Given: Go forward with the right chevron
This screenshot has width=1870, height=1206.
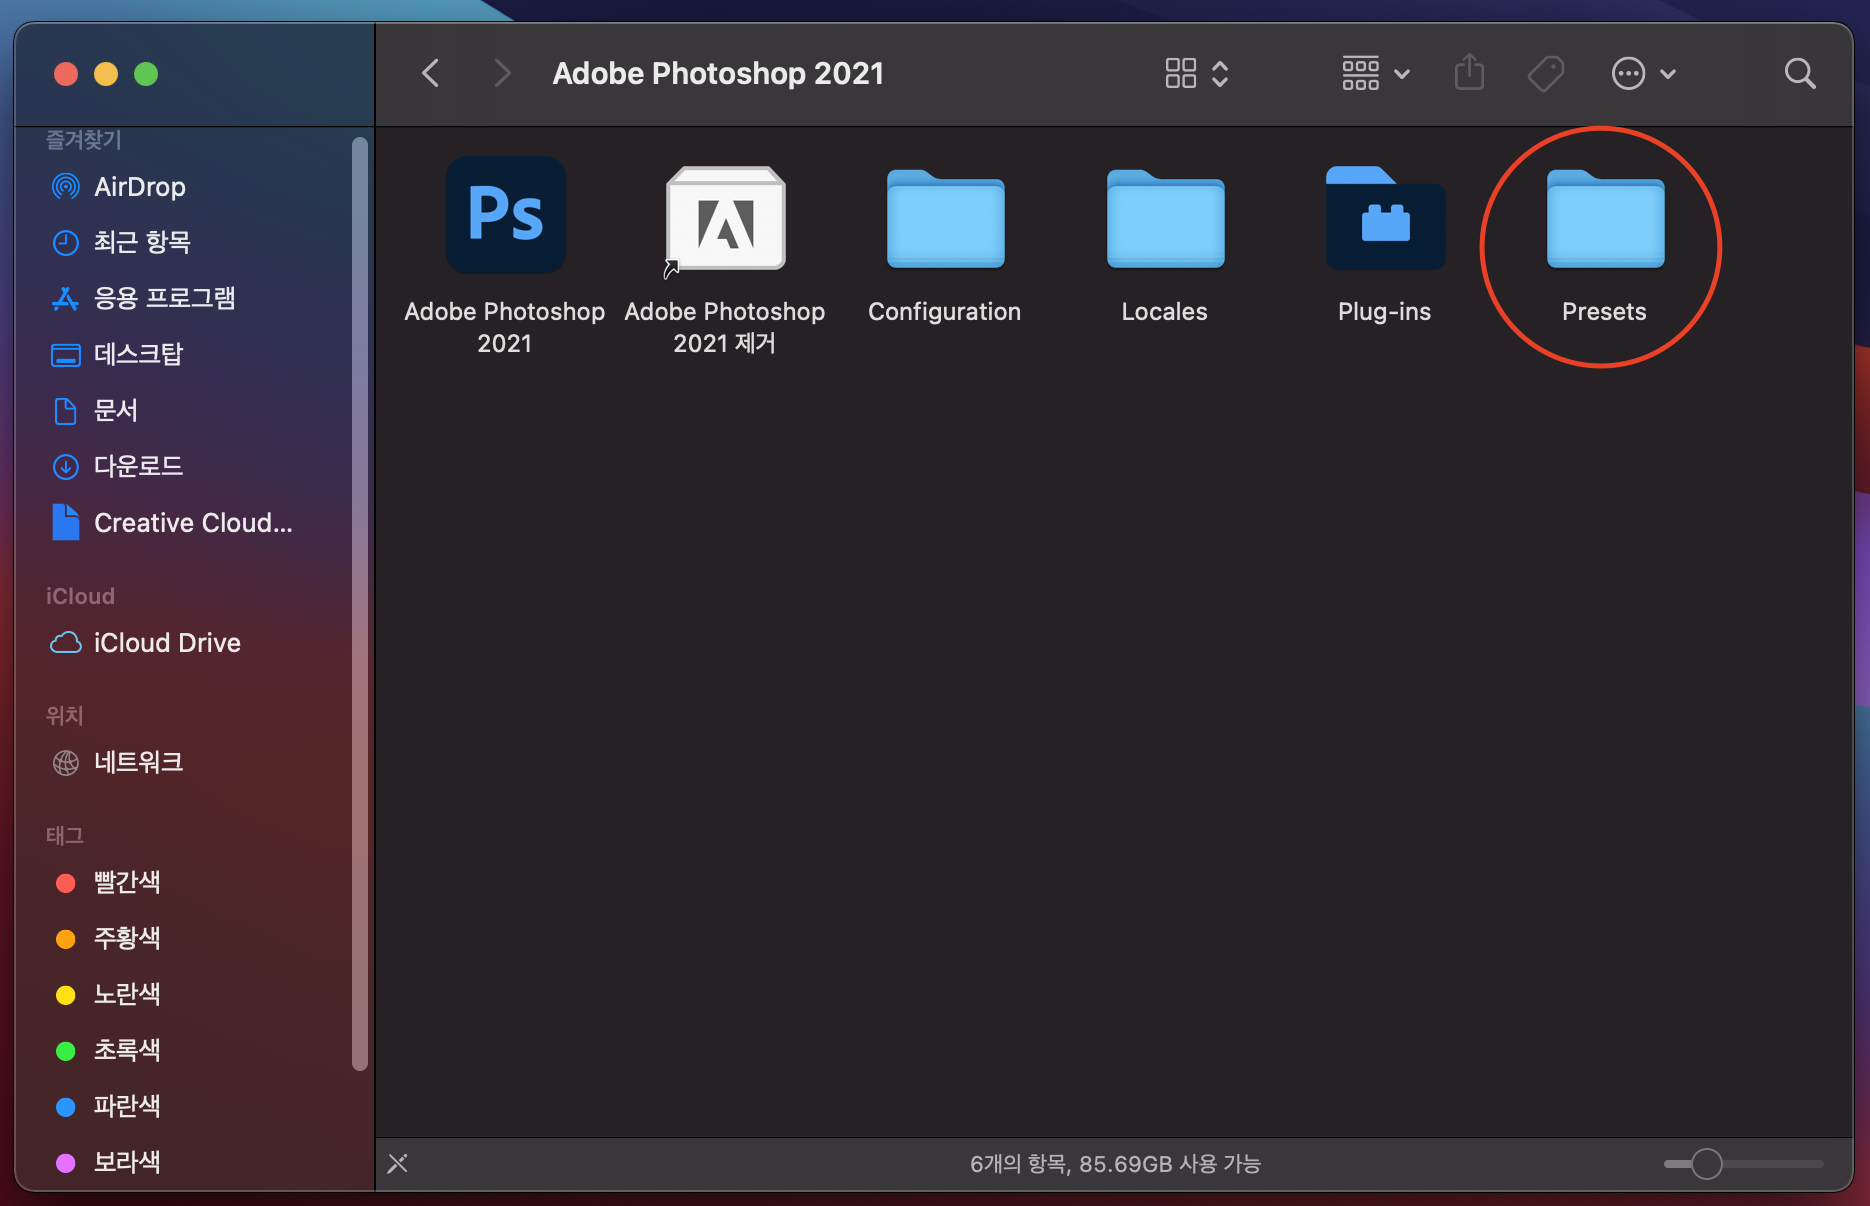Looking at the screenshot, I should coord(502,73).
